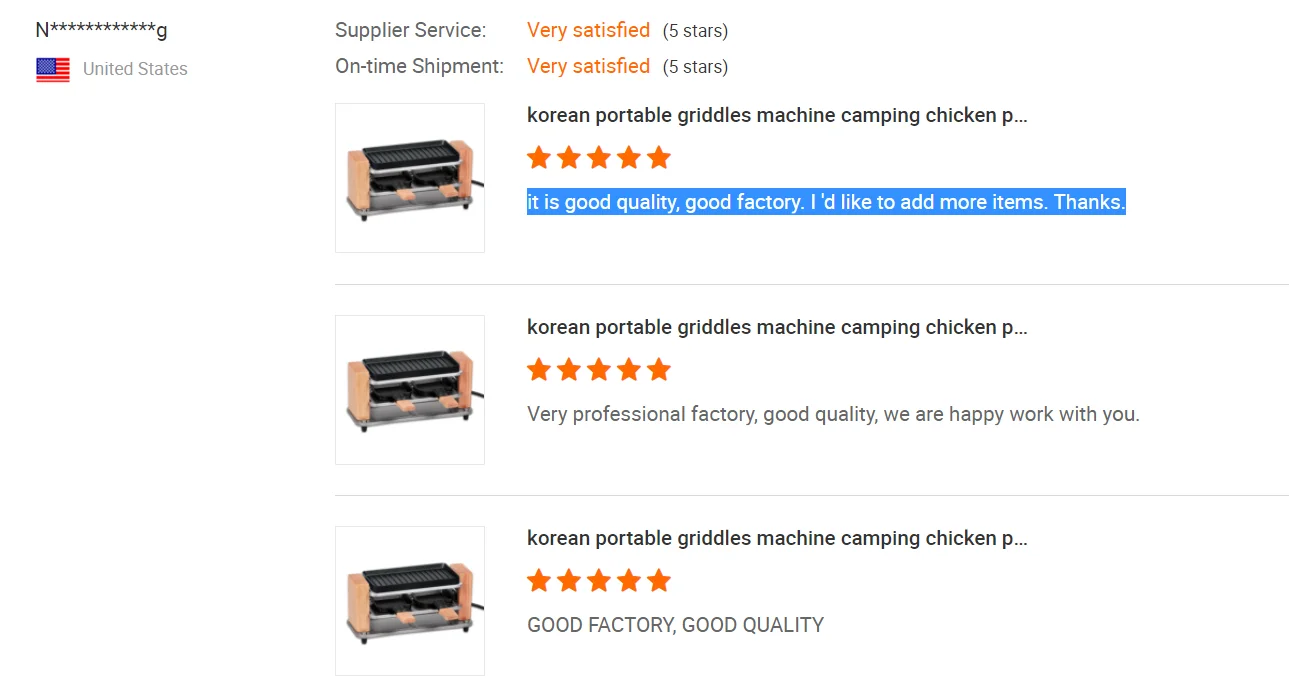Click the "Very professional factory" review text
This screenshot has height=684, width=1289.
pyautogui.click(x=833, y=414)
